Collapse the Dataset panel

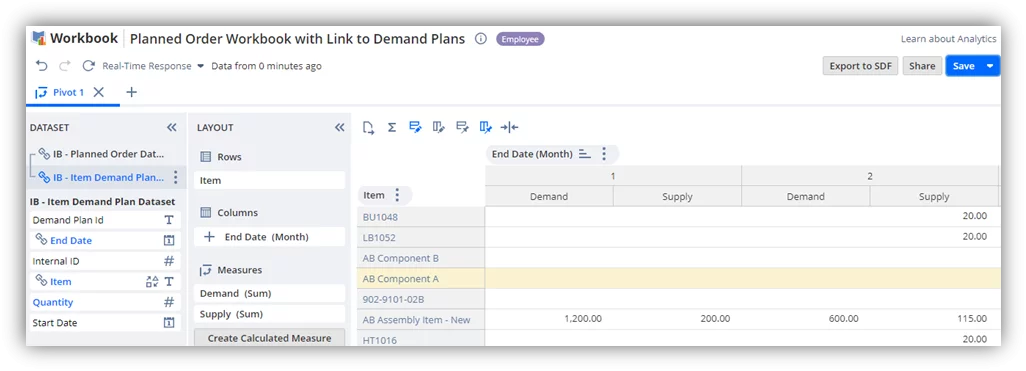[x=171, y=128]
